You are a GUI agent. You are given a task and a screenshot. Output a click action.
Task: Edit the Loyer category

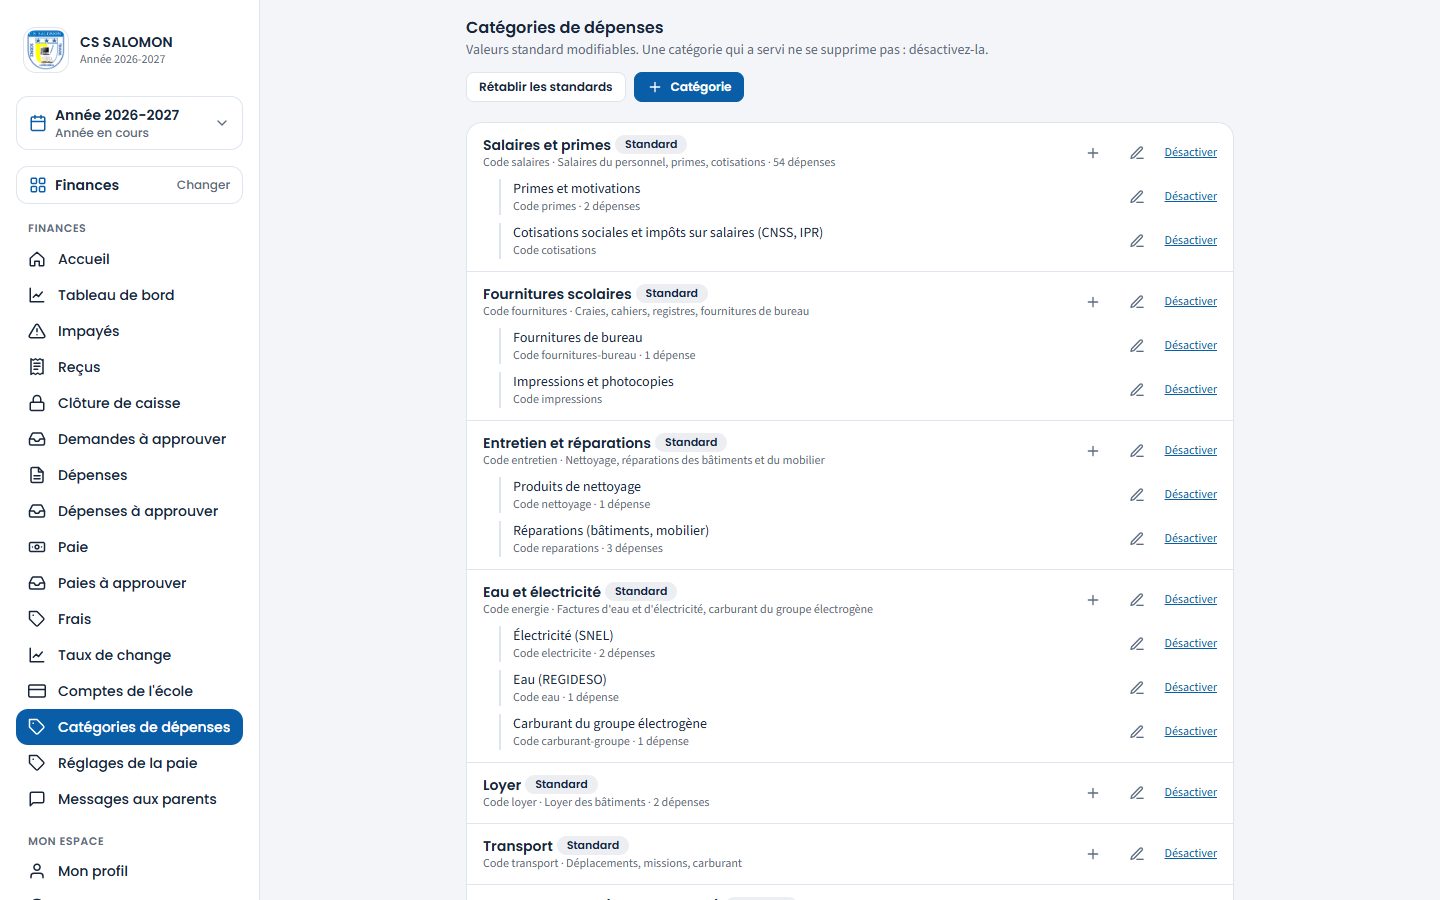1137,793
